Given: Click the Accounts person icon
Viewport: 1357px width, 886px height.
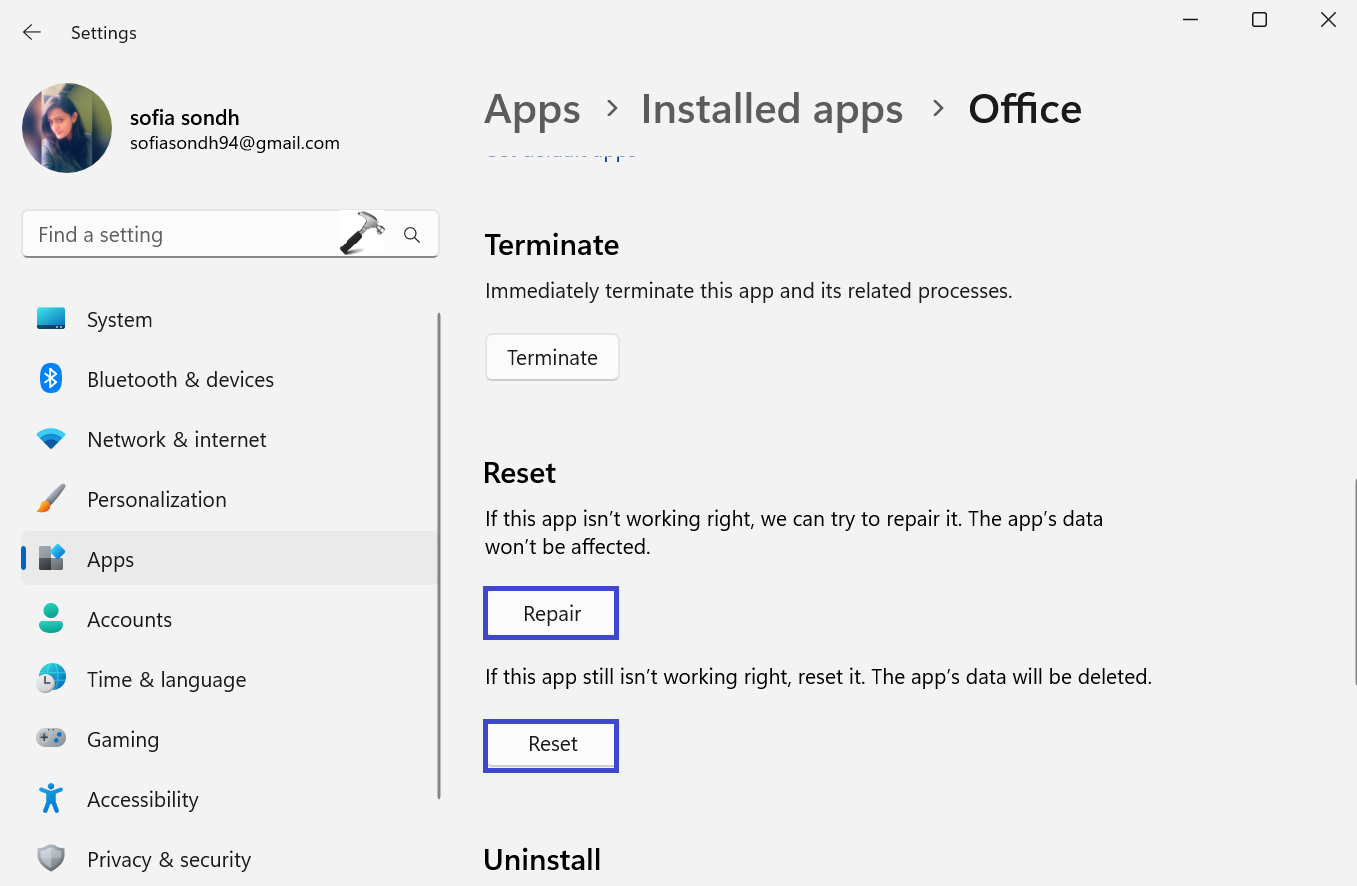Looking at the screenshot, I should pyautogui.click(x=51, y=619).
